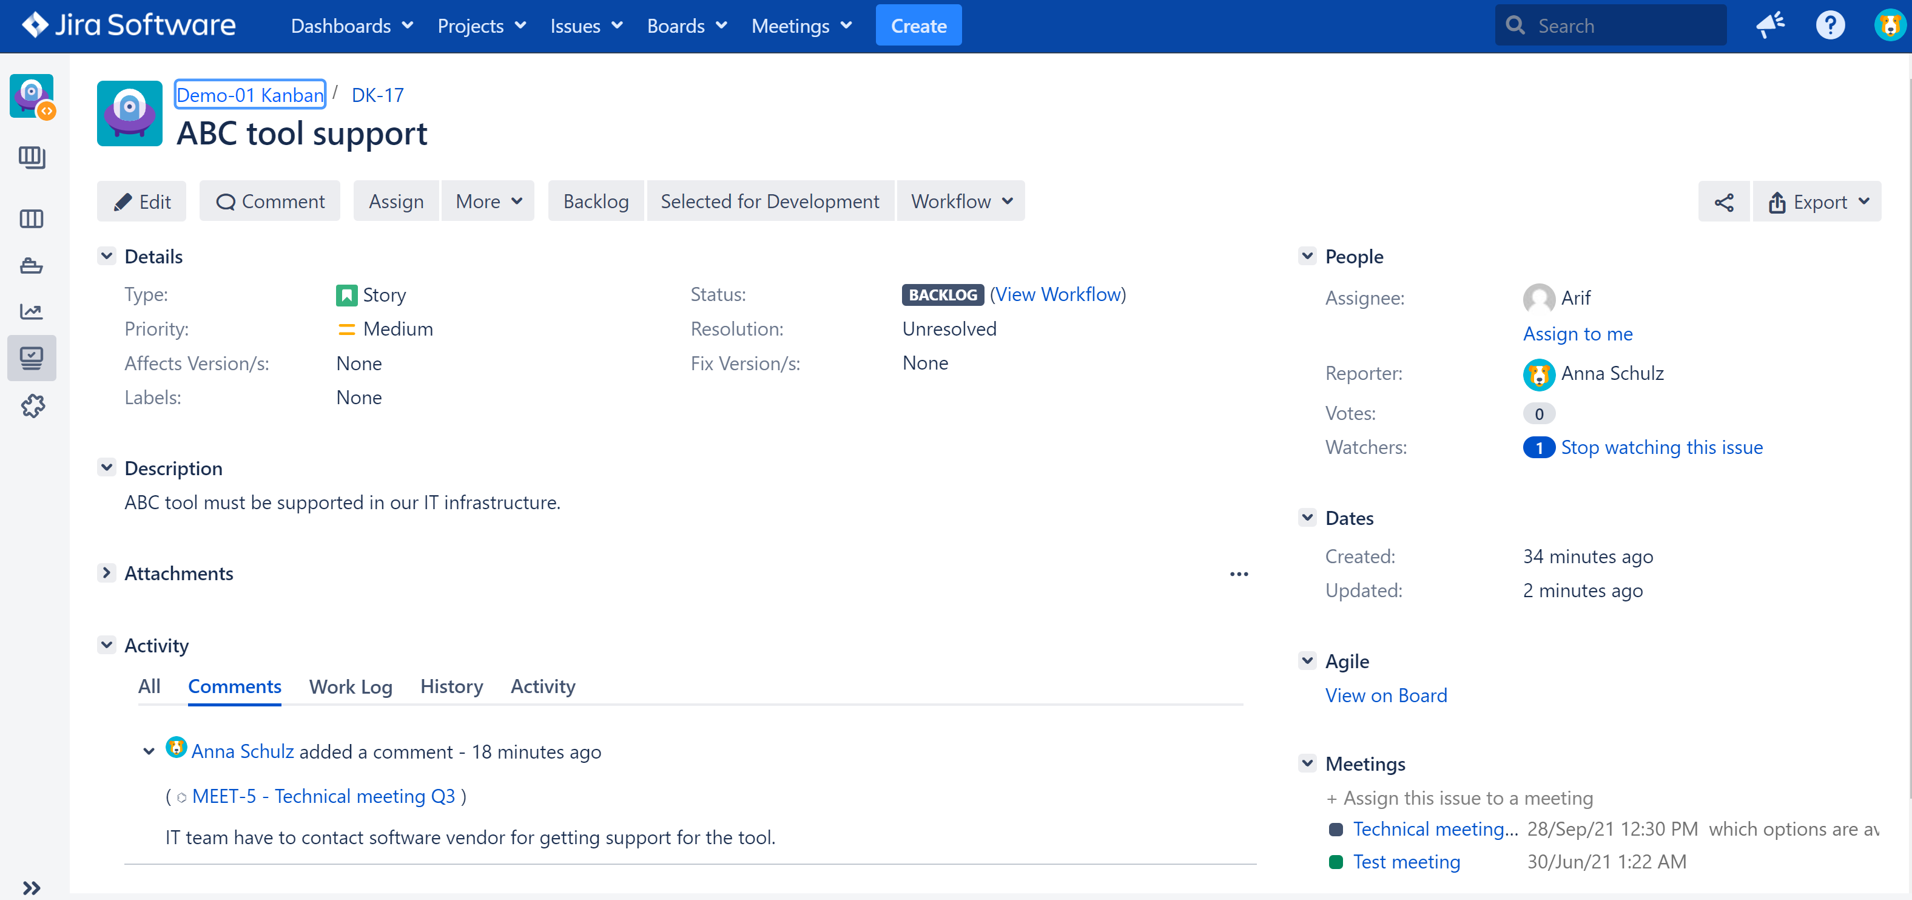Switch to the Work Log tab
This screenshot has width=1912, height=900.
point(350,687)
